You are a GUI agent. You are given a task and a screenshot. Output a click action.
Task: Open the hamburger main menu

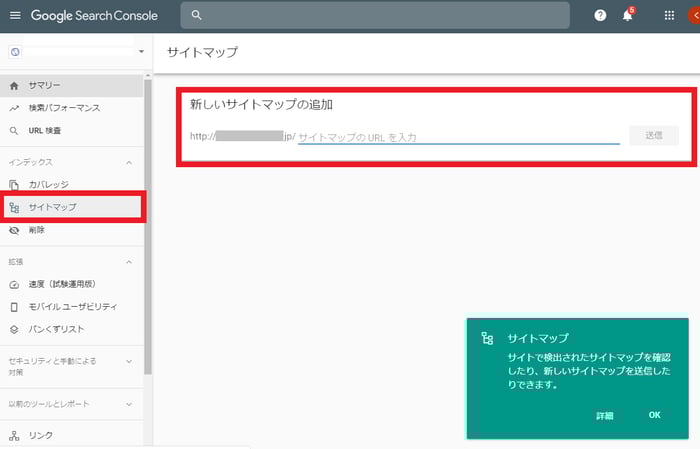point(15,16)
